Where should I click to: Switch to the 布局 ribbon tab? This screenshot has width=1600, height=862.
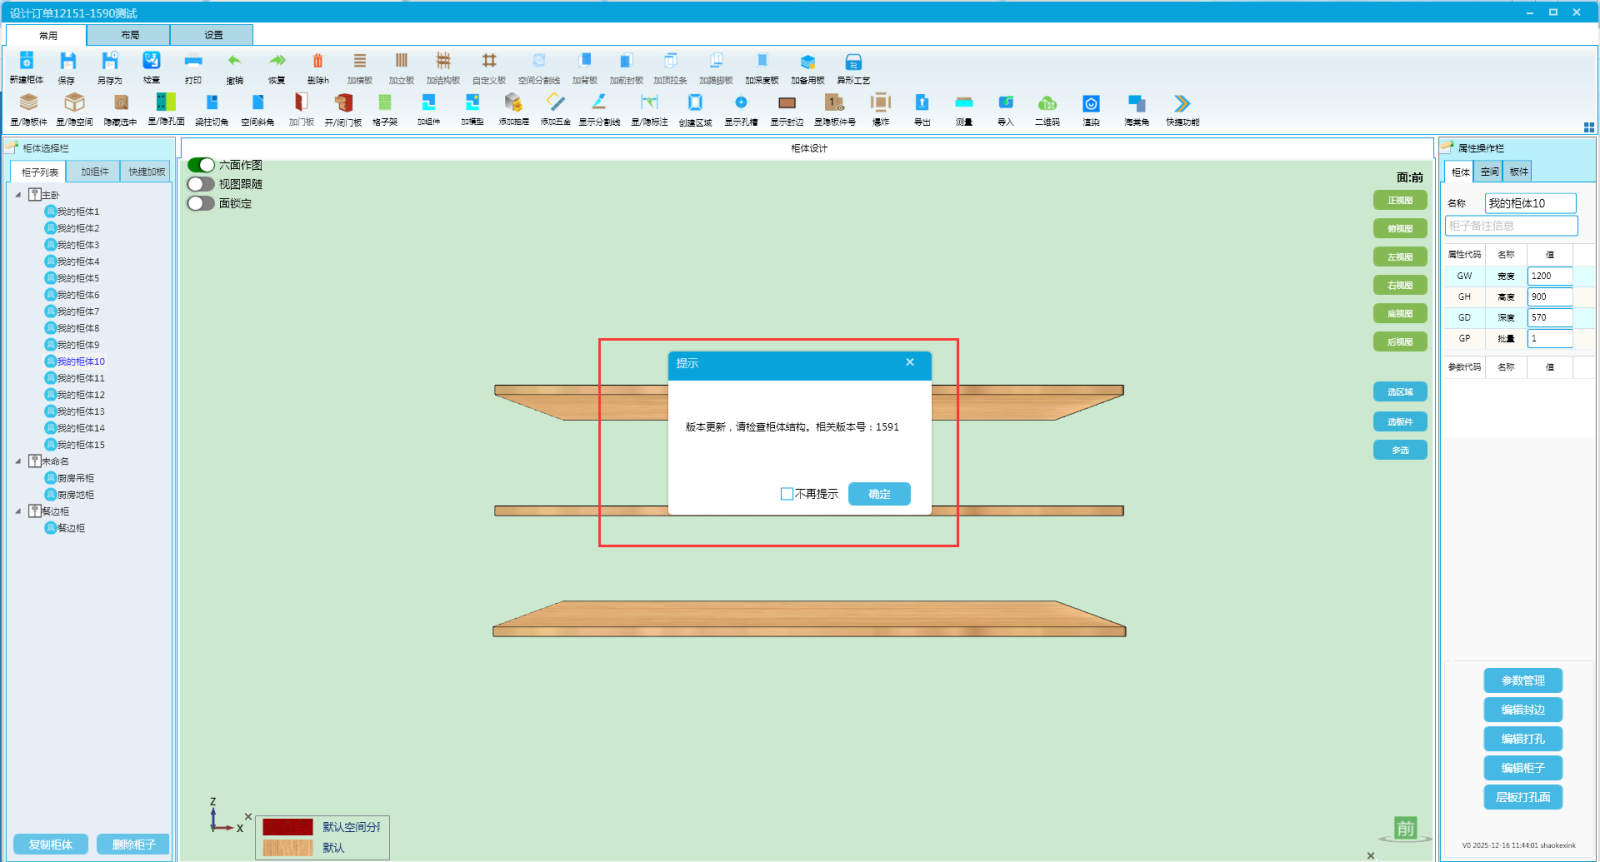pyautogui.click(x=130, y=35)
